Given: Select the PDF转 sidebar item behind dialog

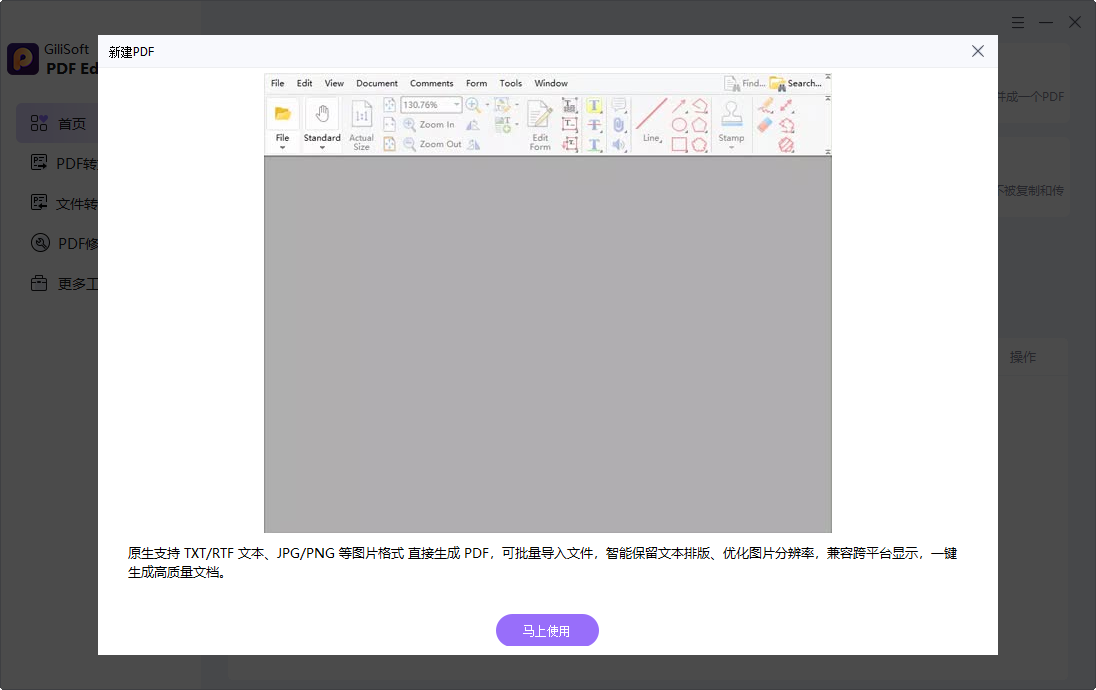Looking at the screenshot, I should pos(64,164).
